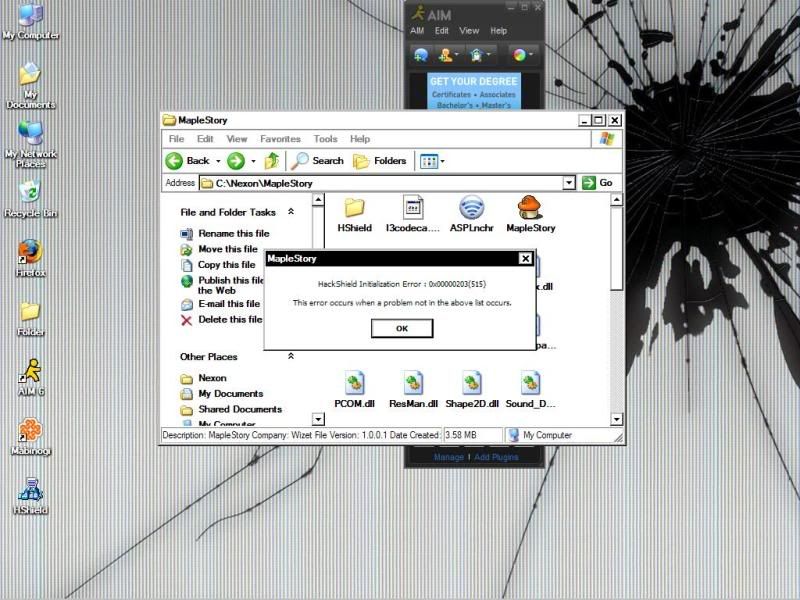Viewport: 800px width, 600px height.
Task: Click the Back arrow in Explorer toolbar
Action: click(187, 161)
